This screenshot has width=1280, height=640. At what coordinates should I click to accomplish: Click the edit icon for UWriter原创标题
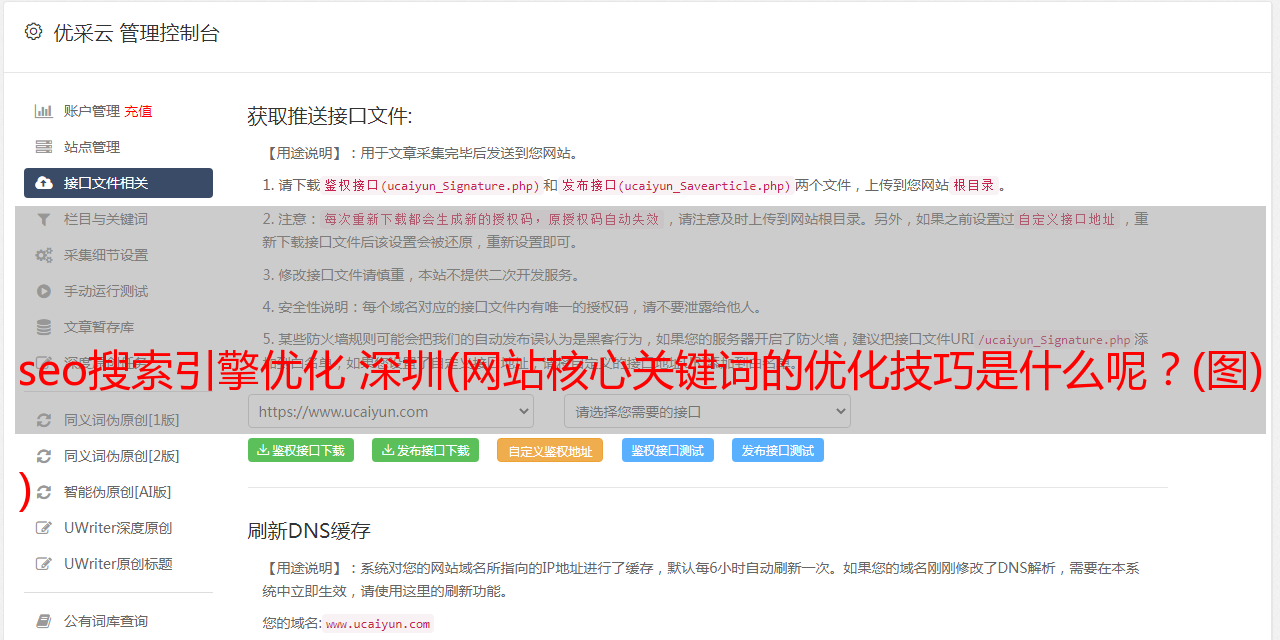44,564
